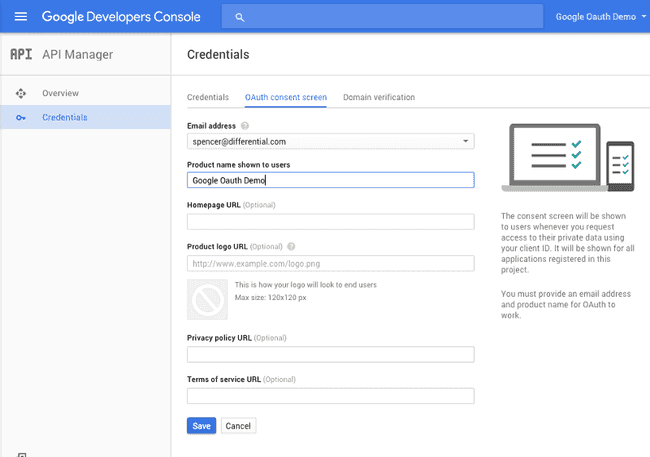Screen dimensions: 650x457
Task: Click the search magnifier icon
Action: point(240,17)
